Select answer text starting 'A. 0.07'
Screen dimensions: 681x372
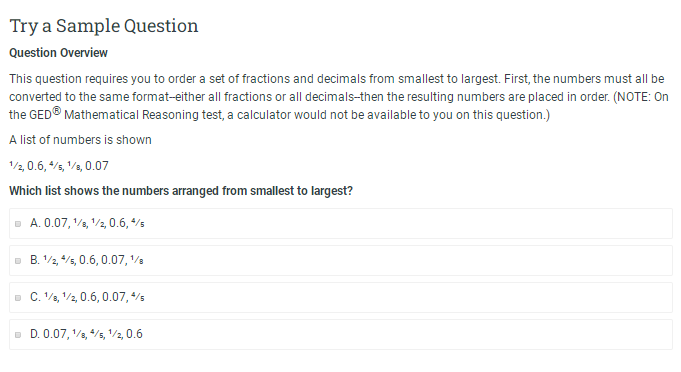click(87, 223)
